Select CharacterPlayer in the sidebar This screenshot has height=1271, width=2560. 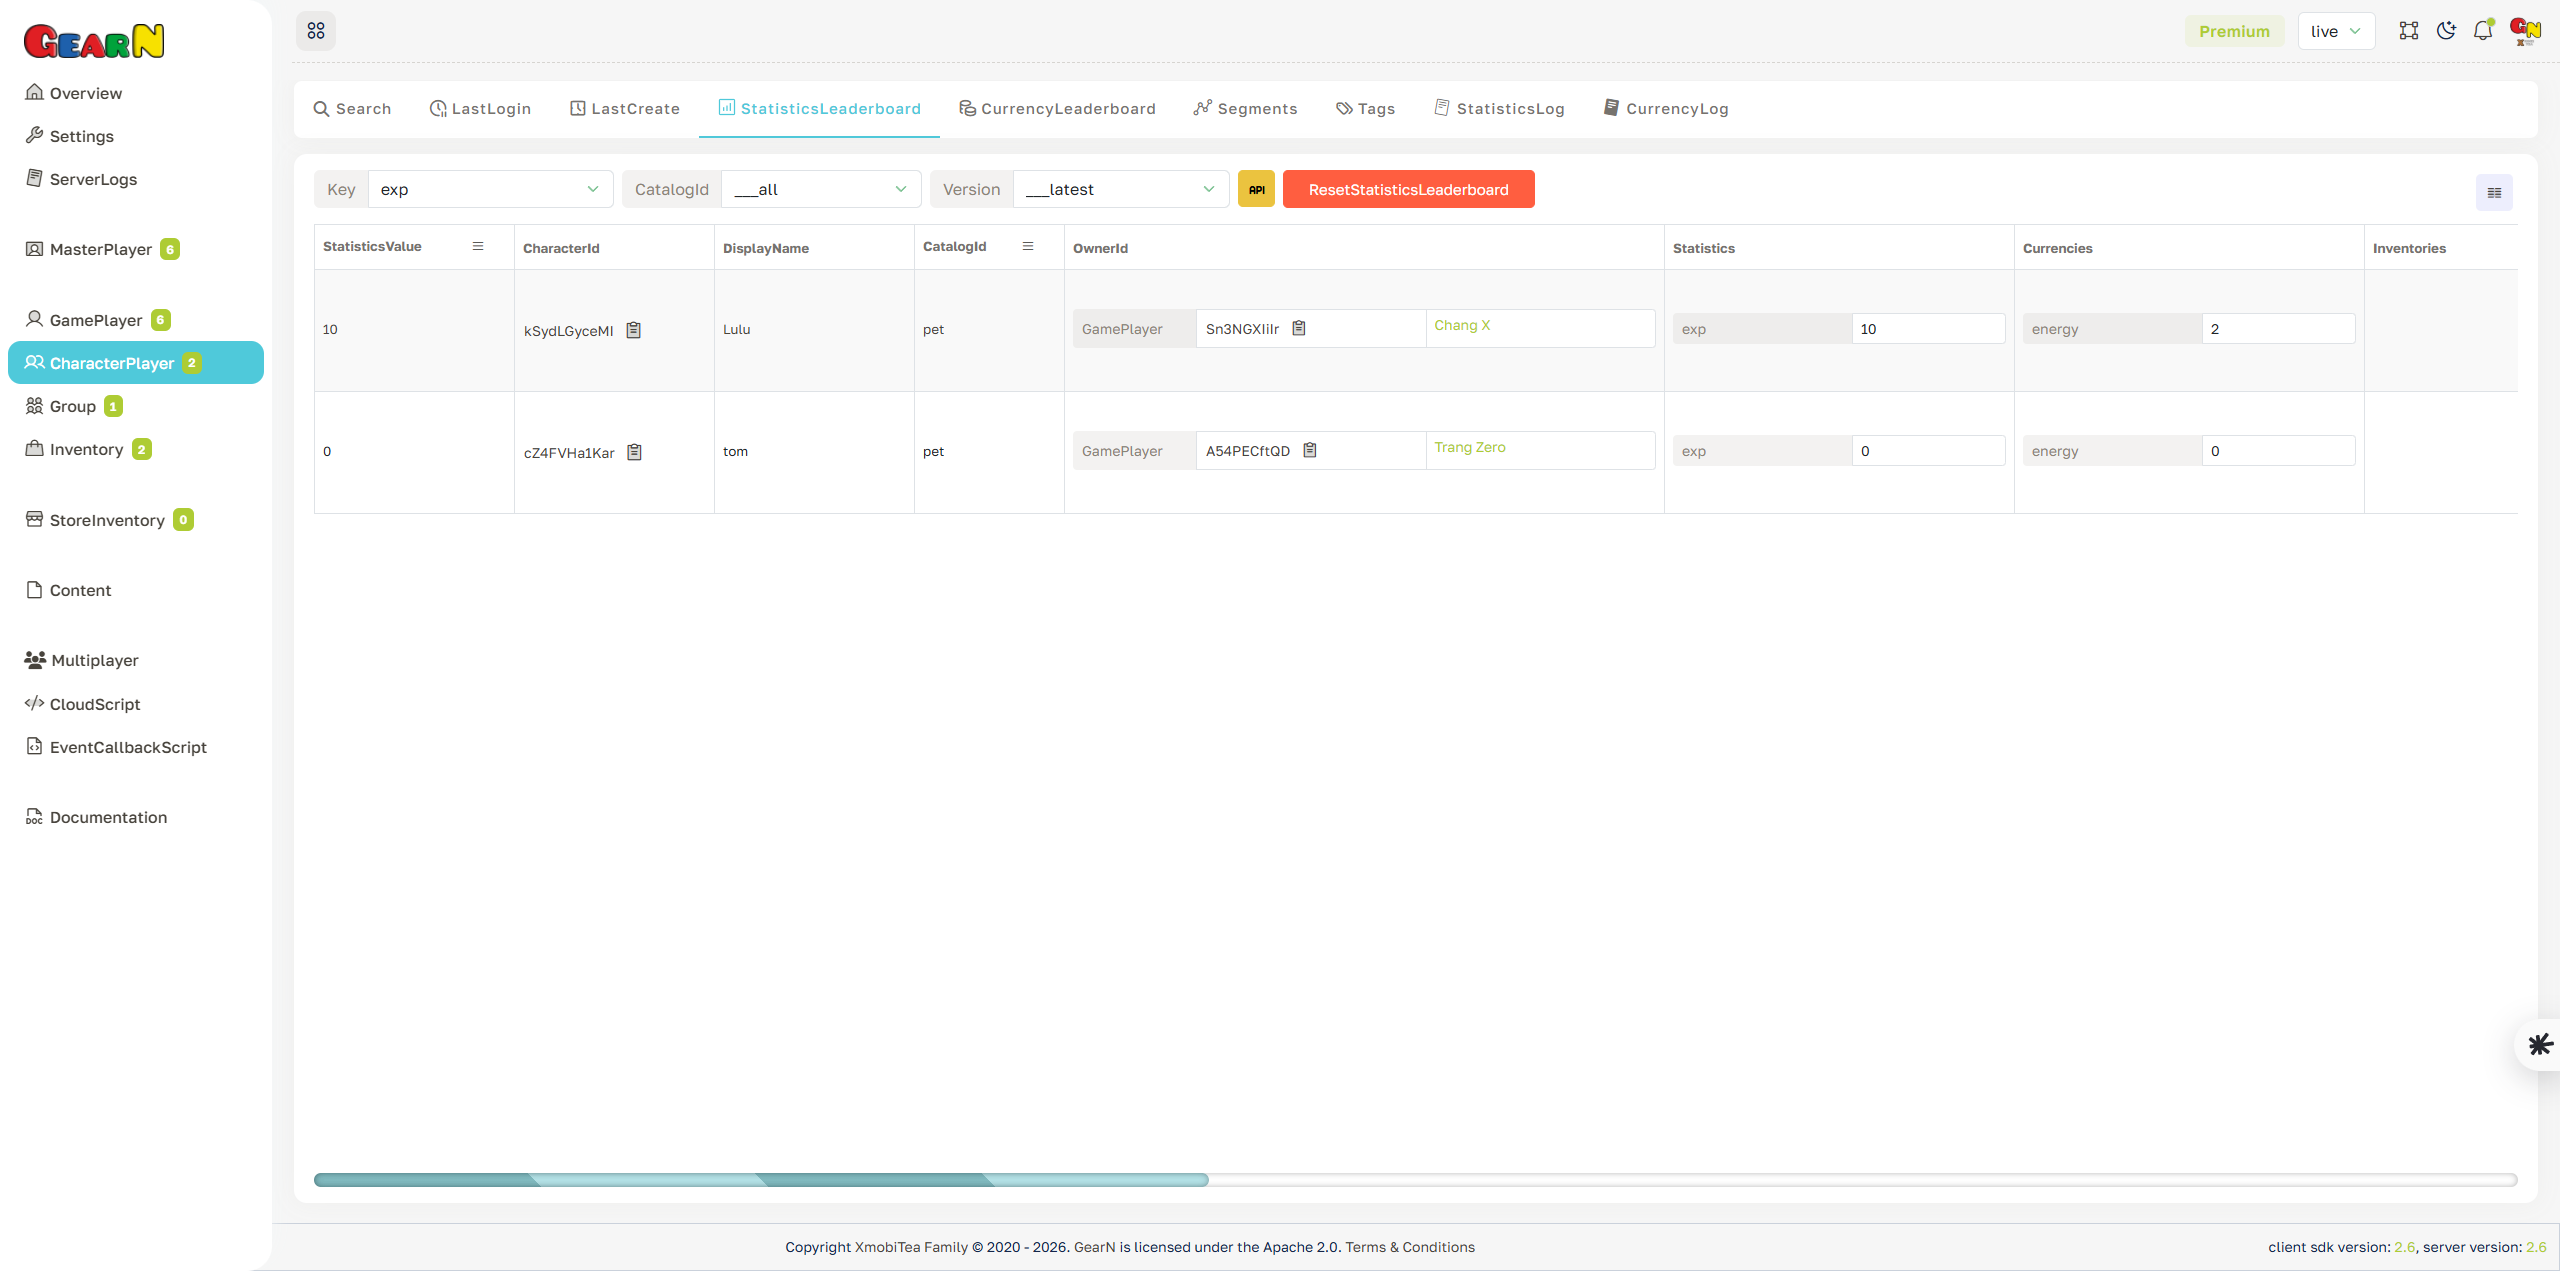coord(112,362)
